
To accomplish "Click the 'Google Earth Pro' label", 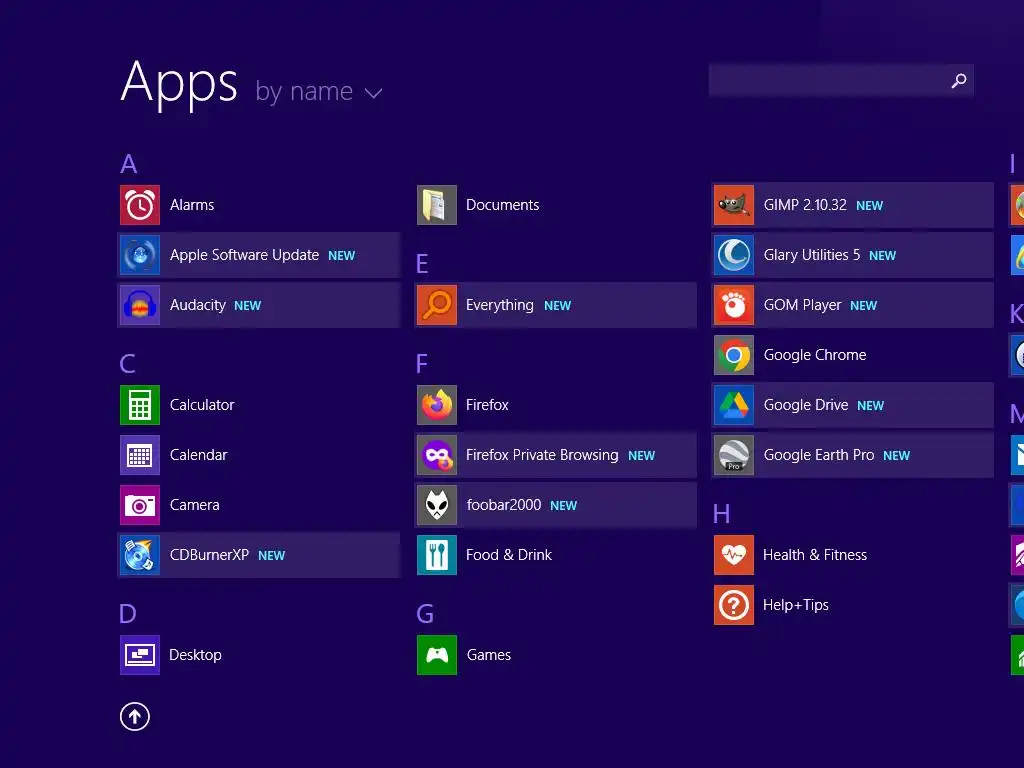I will (x=819, y=455).
